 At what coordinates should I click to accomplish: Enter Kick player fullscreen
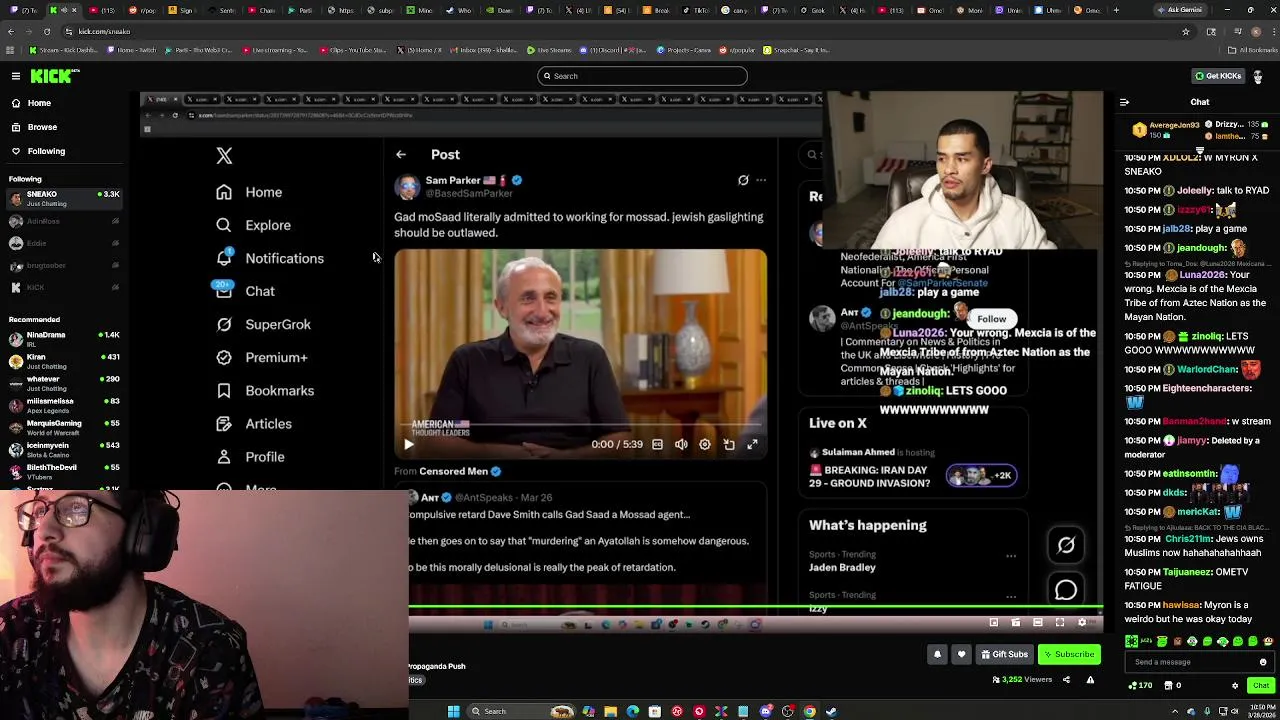[1060, 622]
